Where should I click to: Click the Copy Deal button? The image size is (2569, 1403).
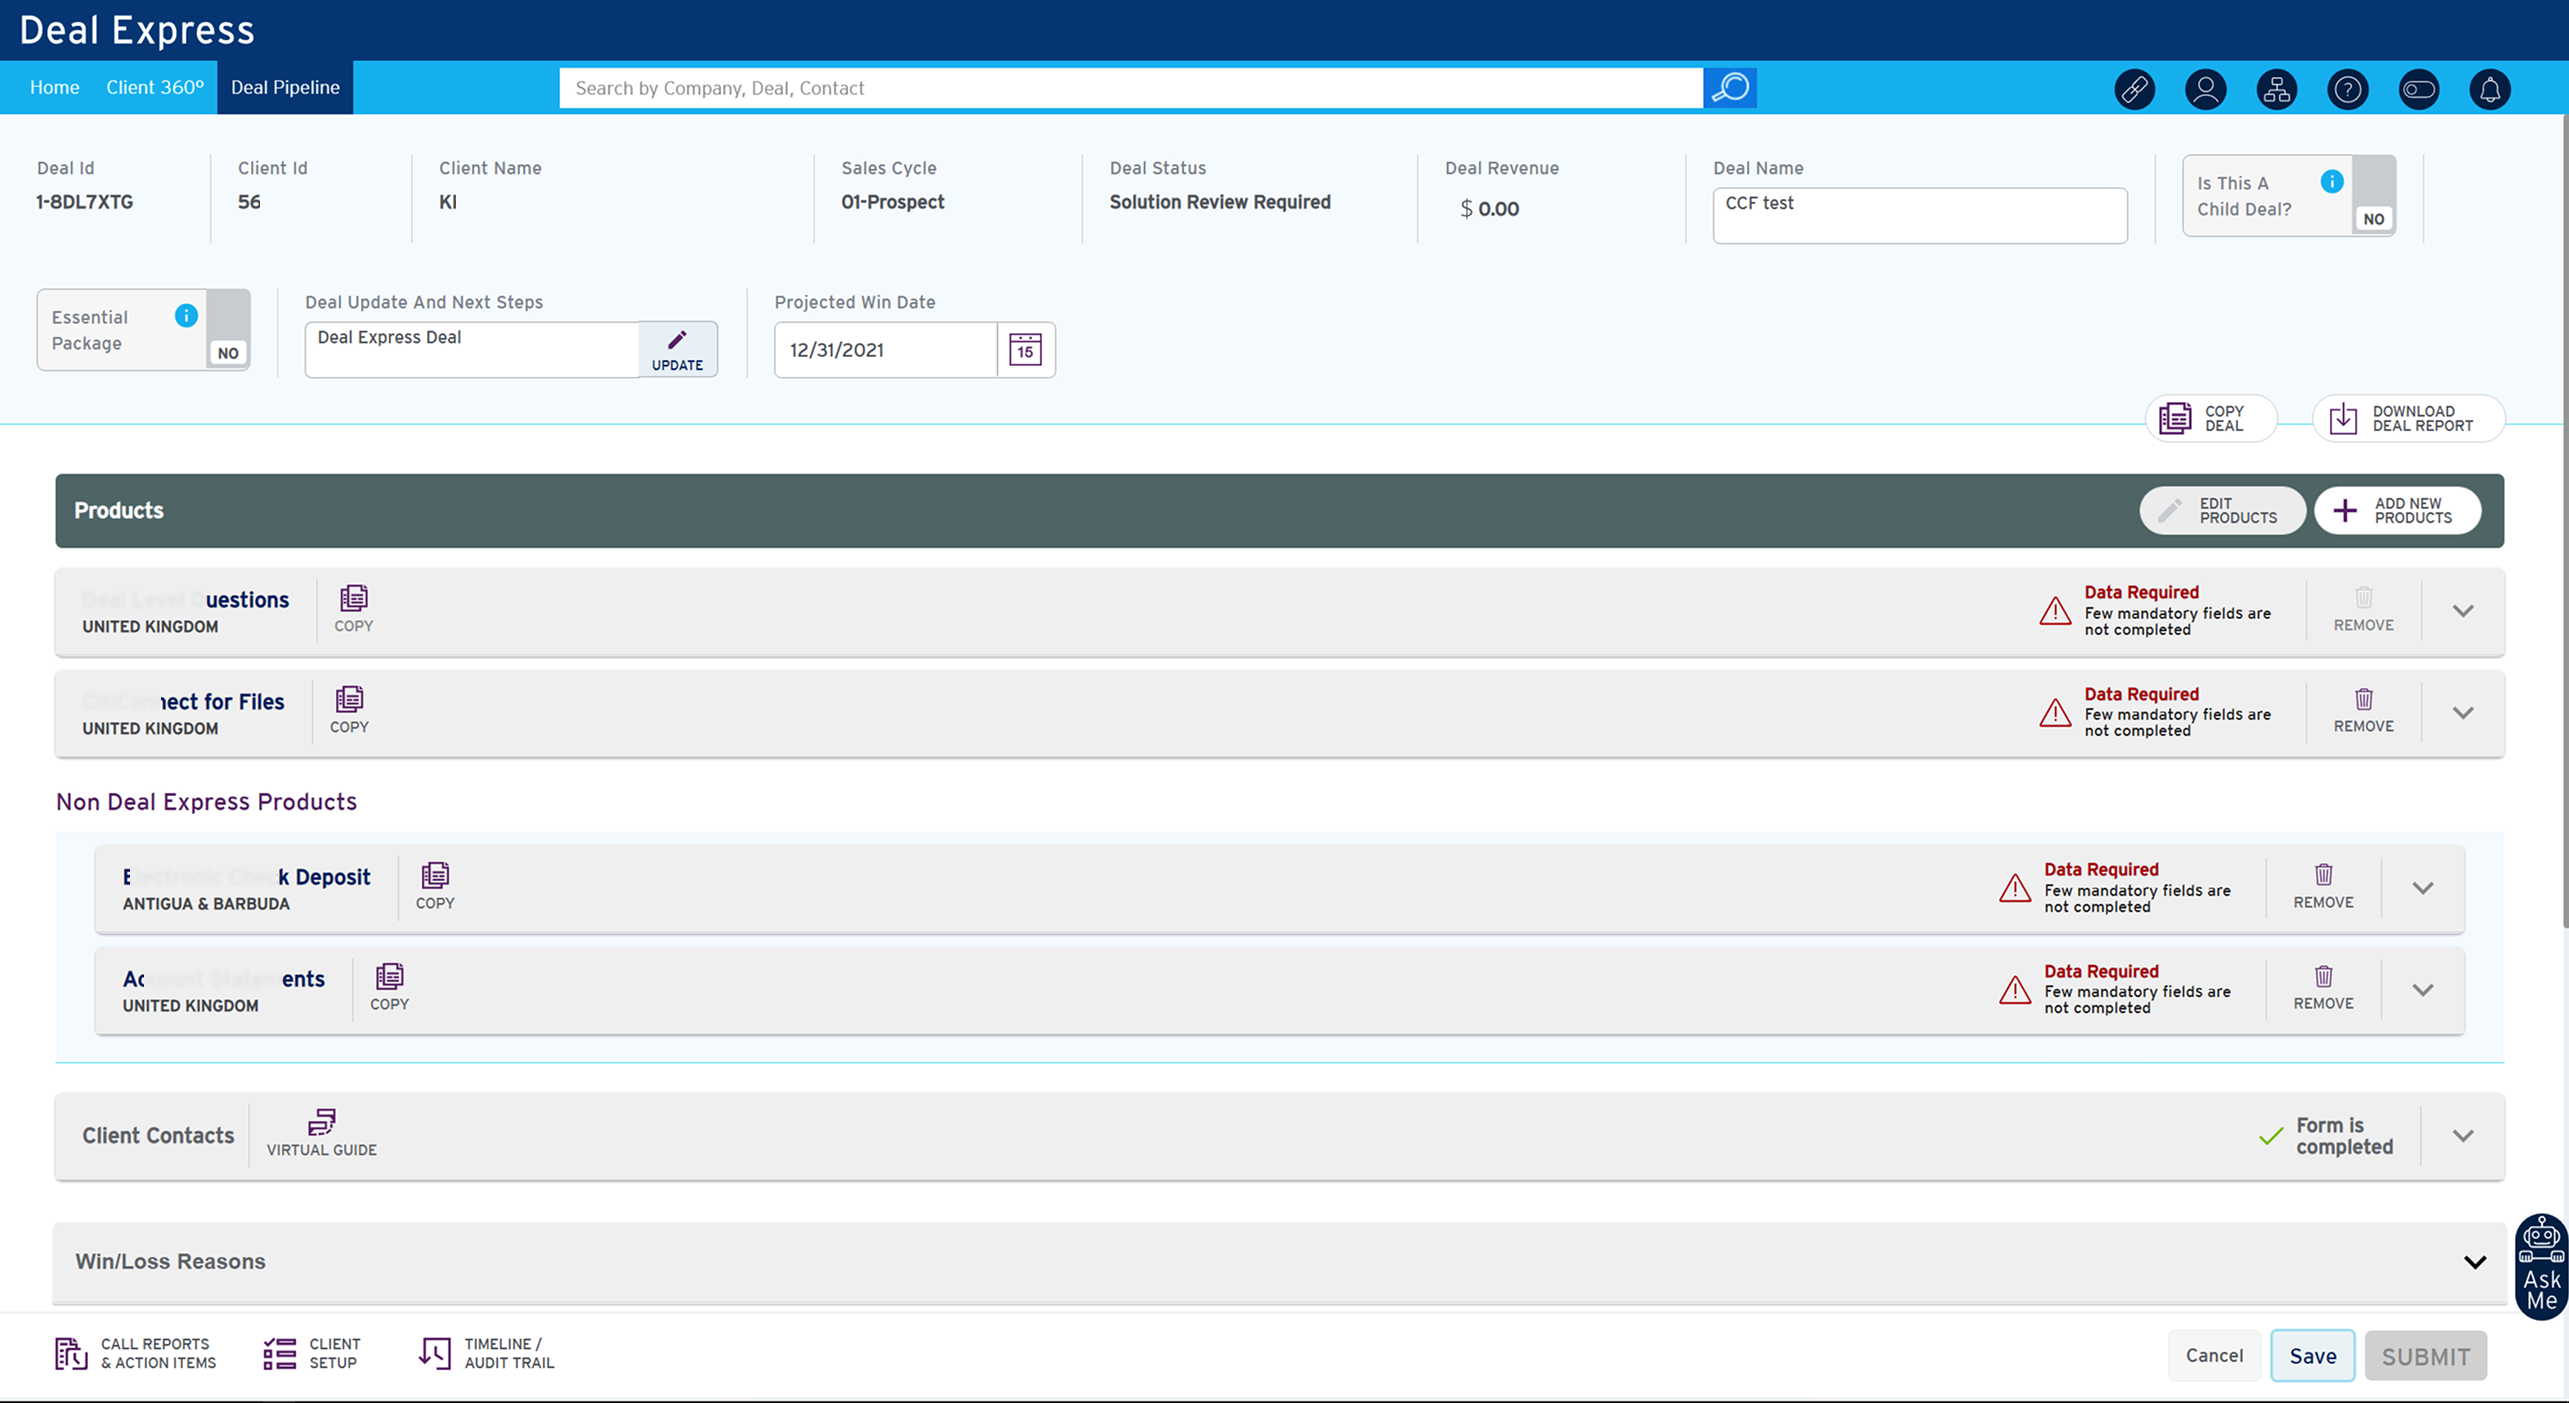tap(2210, 418)
